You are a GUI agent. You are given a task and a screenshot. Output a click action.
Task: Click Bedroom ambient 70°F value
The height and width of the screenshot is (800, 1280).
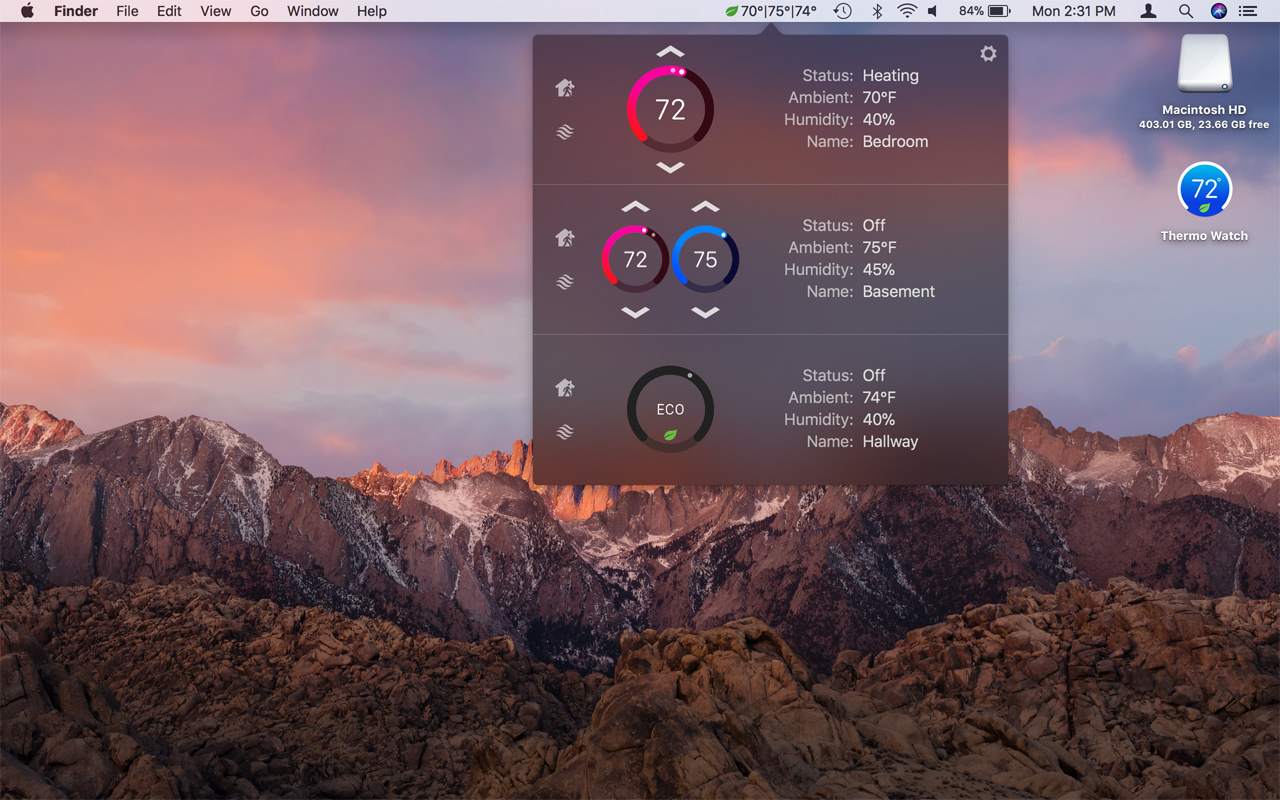[879, 97]
